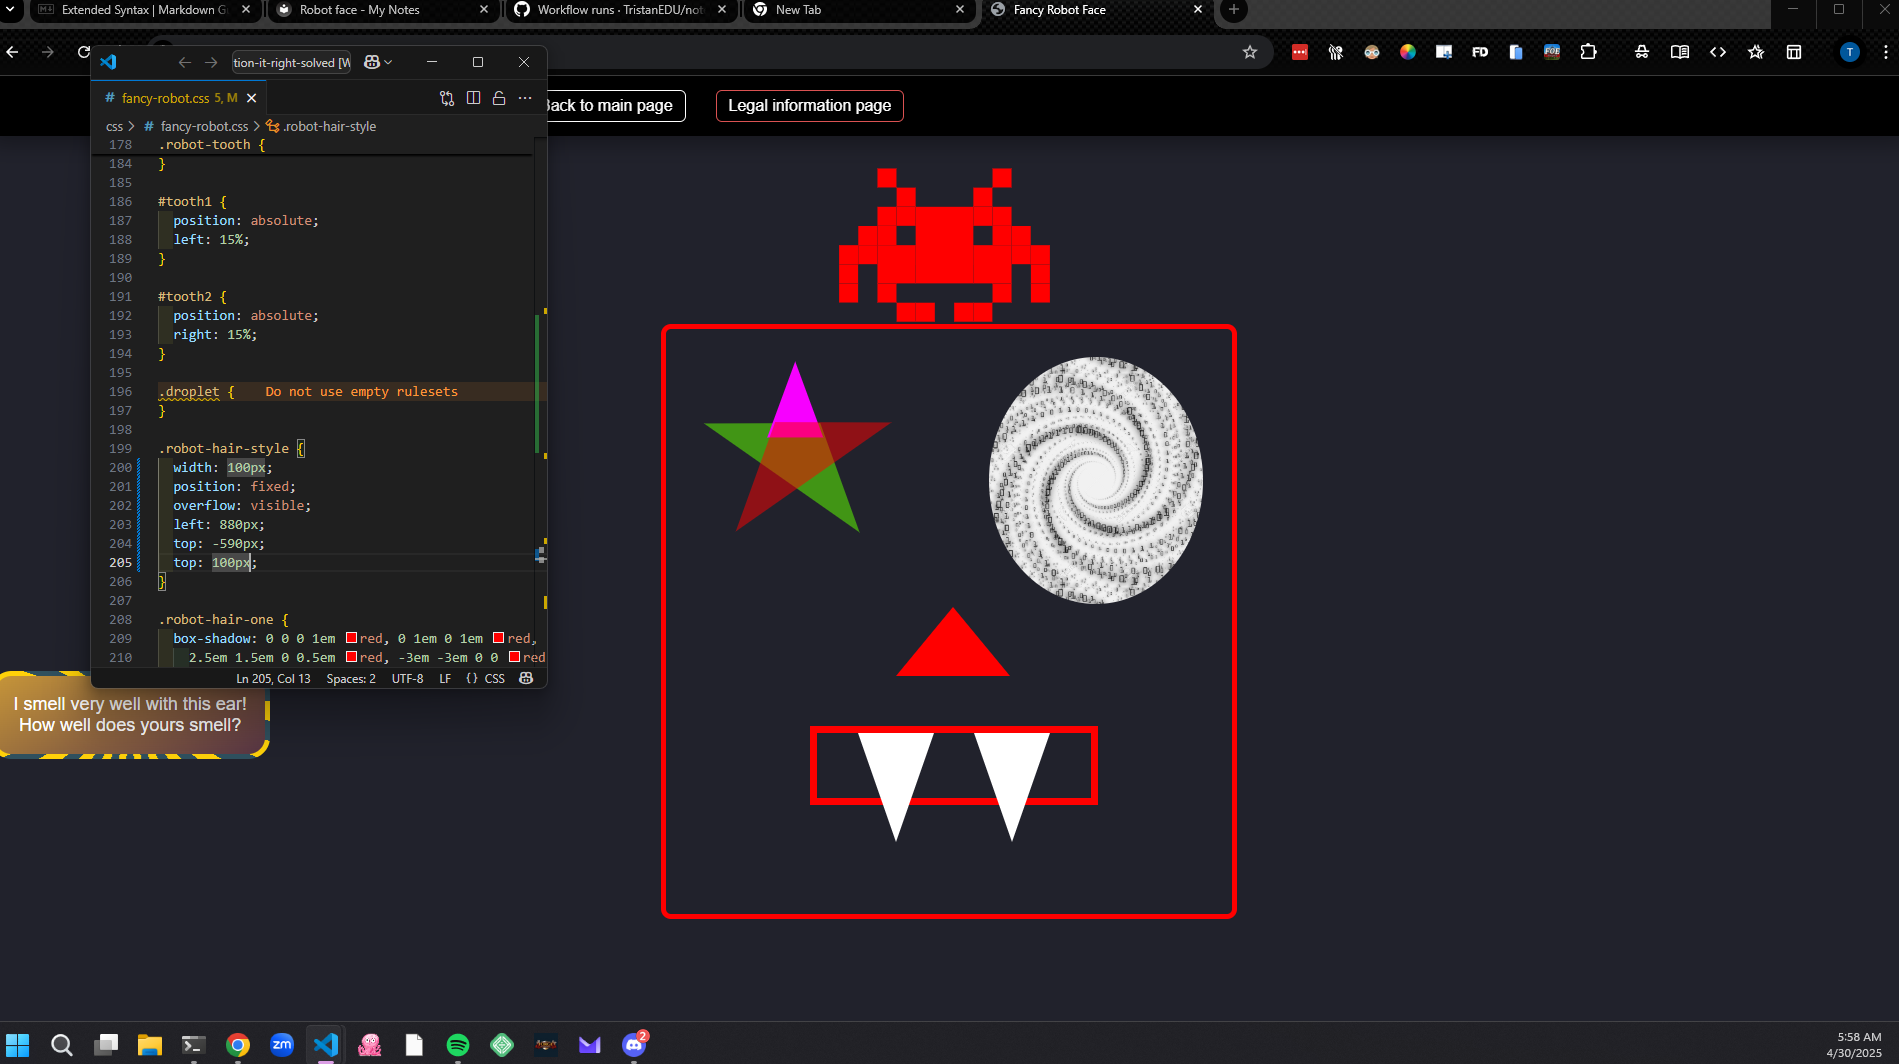
Task: Click the spiral robot eye image
Action: tap(1096, 480)
